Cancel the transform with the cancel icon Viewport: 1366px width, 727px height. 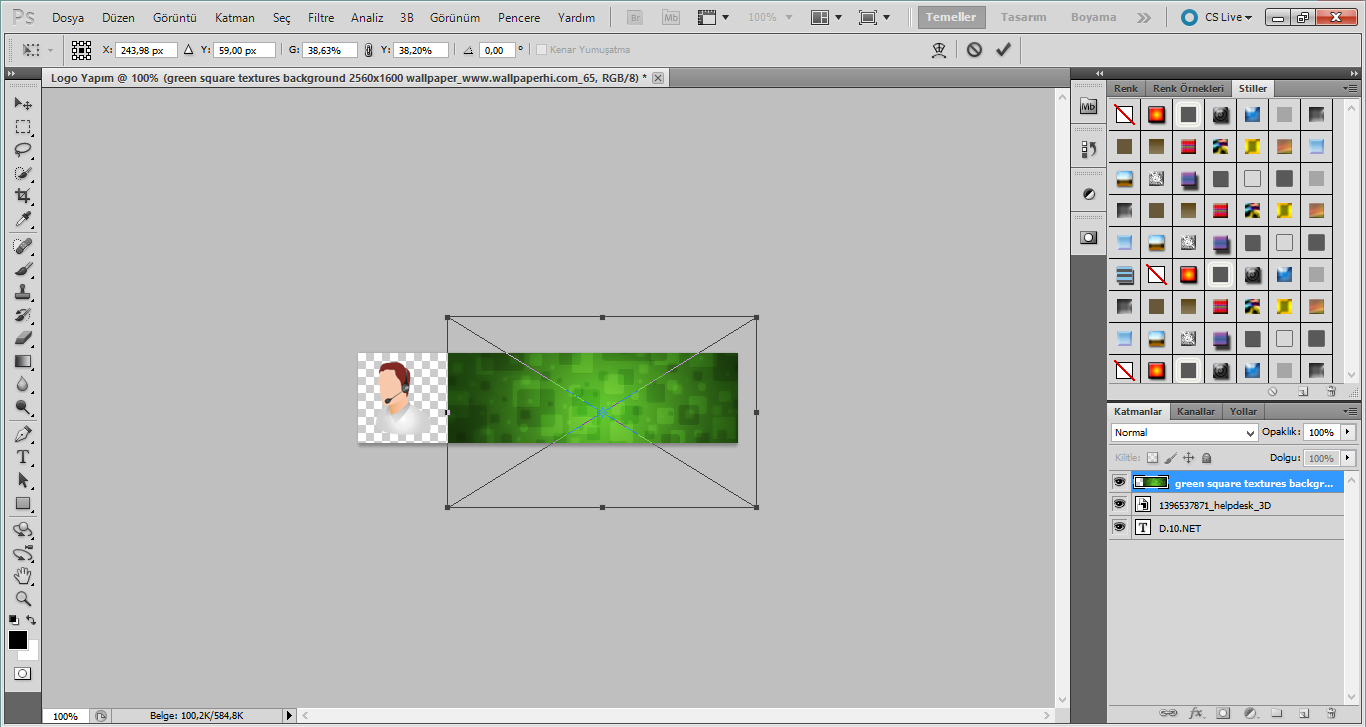[x=974, y=49]
